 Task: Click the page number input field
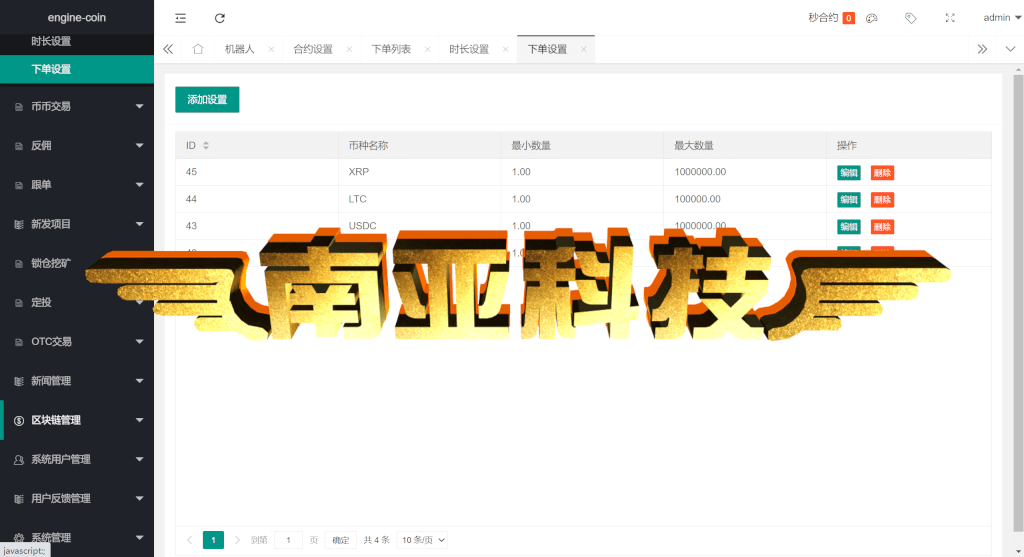coord(288,540)
